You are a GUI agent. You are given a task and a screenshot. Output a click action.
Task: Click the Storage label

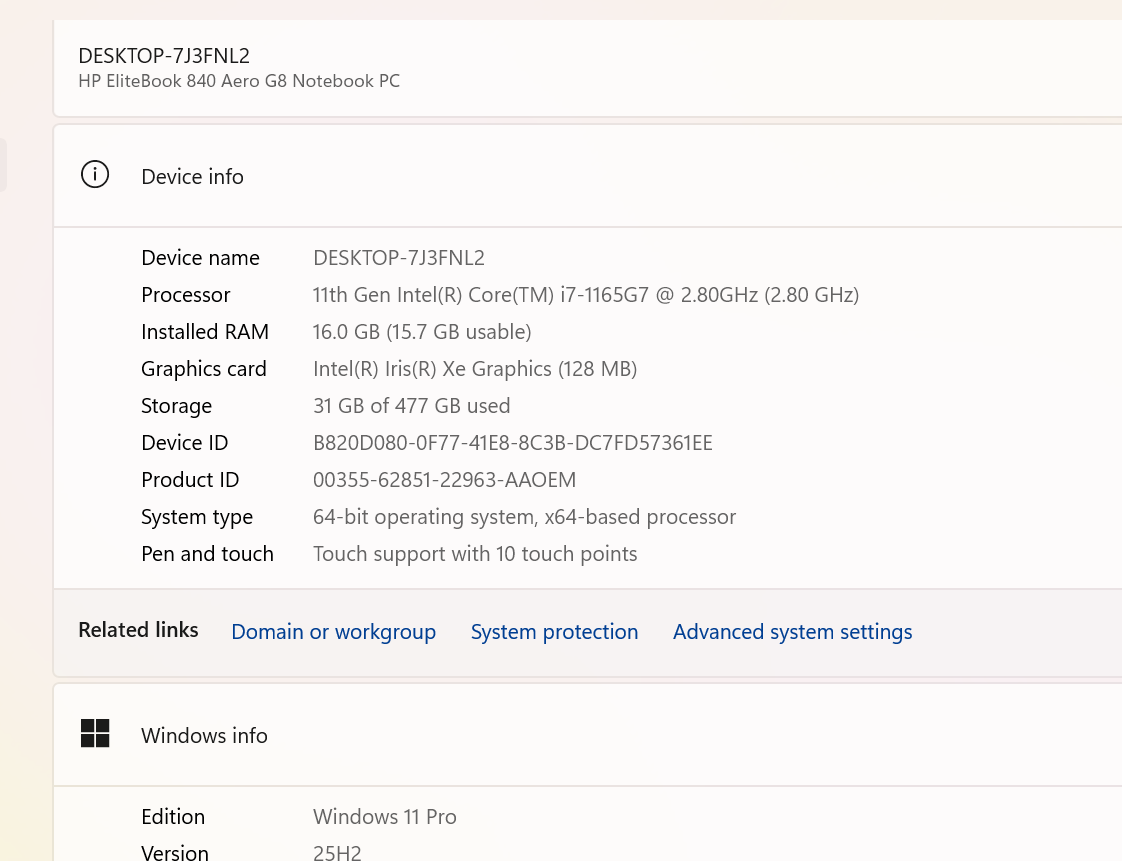click(x=176, y=406)
